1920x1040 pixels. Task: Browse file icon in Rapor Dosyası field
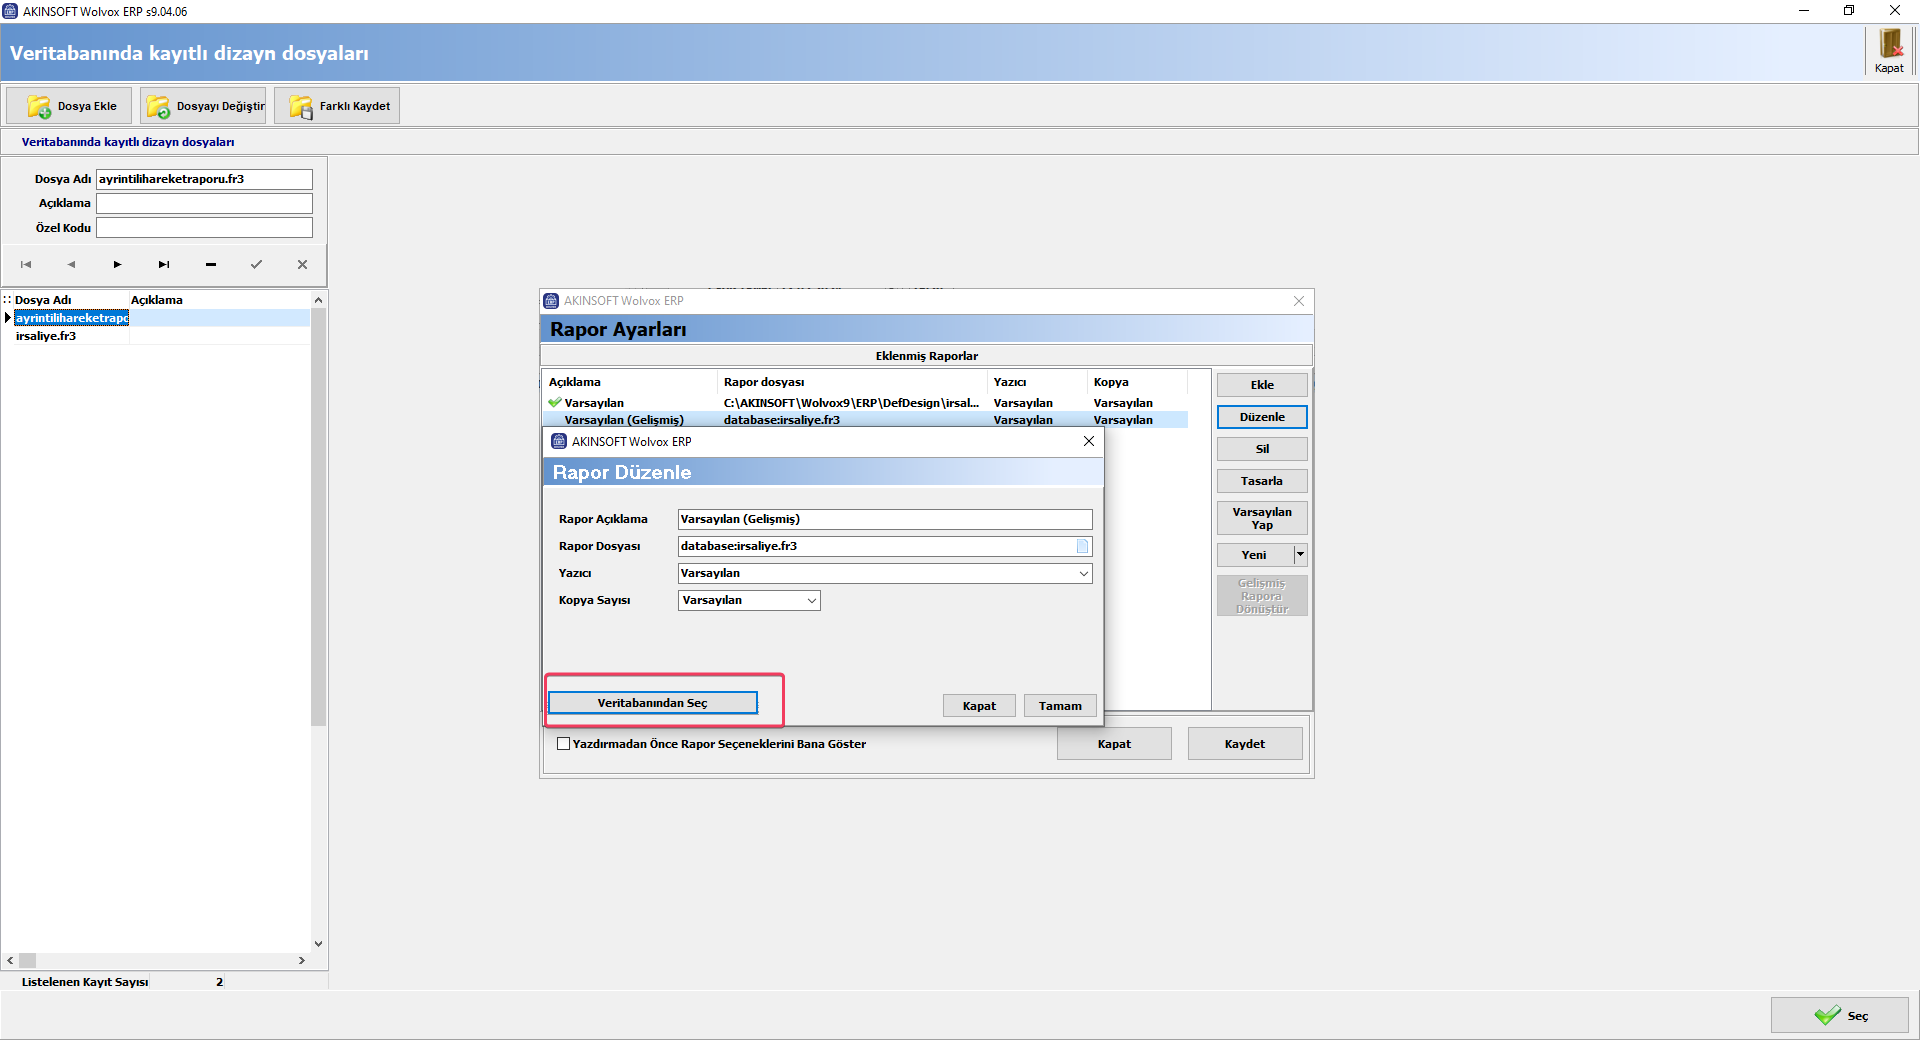[x=1082, y=546]
